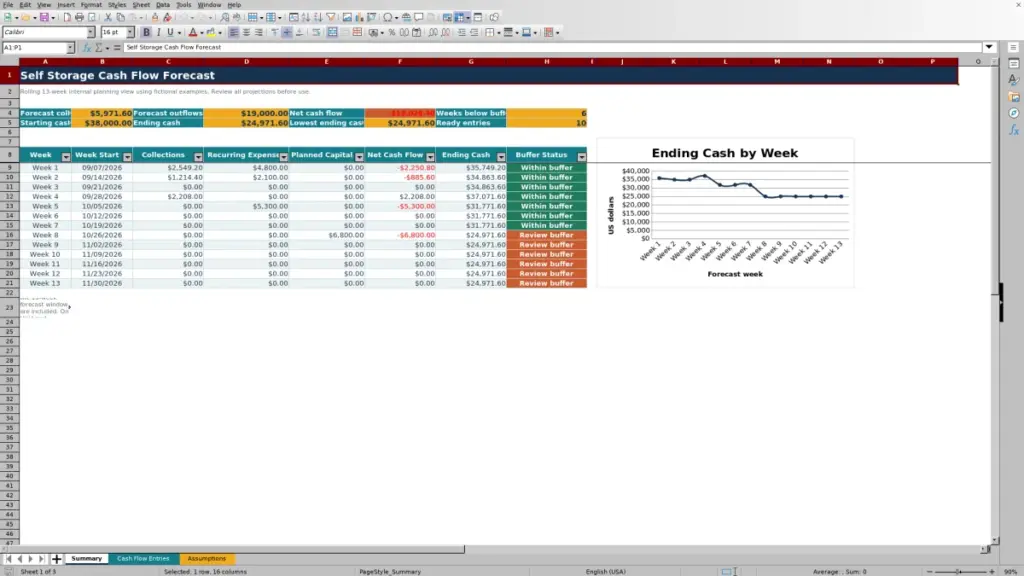Click the Find and Replace icon
1024x576 pixels.
pos(225,18)
